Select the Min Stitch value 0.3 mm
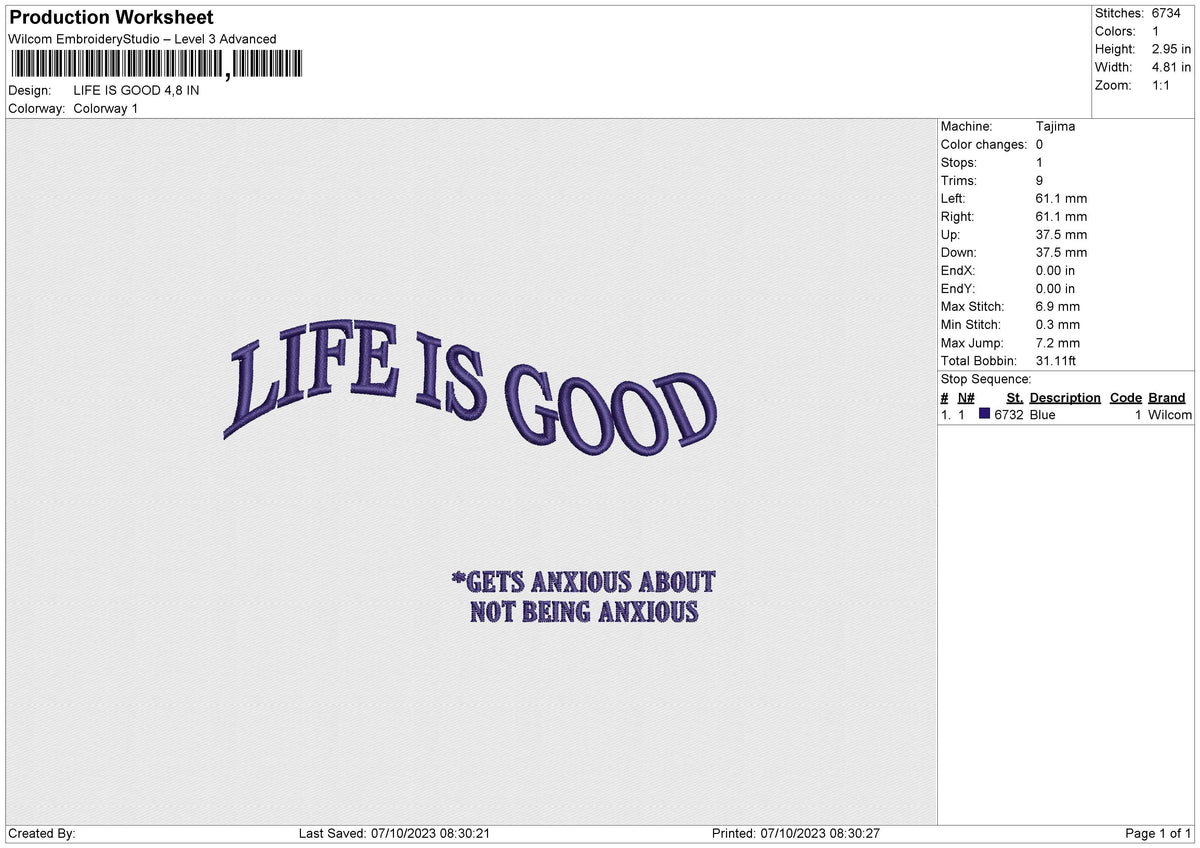 pyautogui.click(x=1058, y=324)
